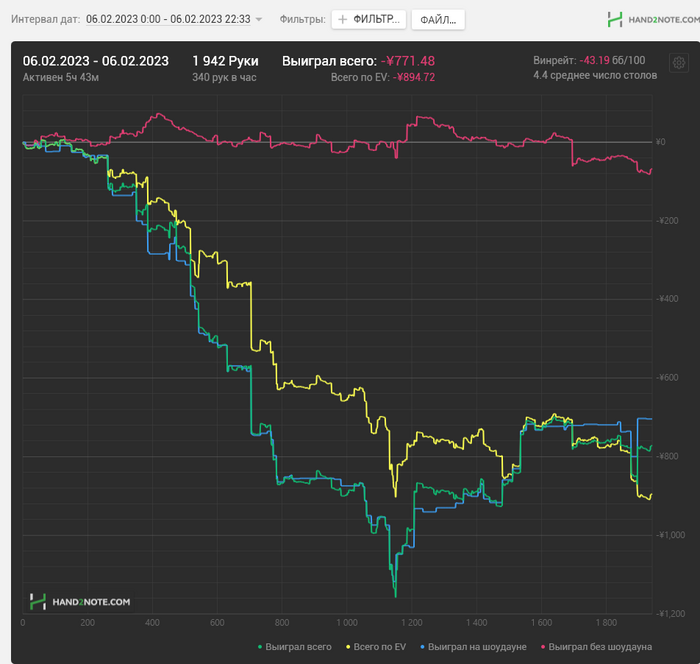This screenshot has width=700, height=664.
Task: Expand the date interval dropdown arrow
Action: pos(258,20)
